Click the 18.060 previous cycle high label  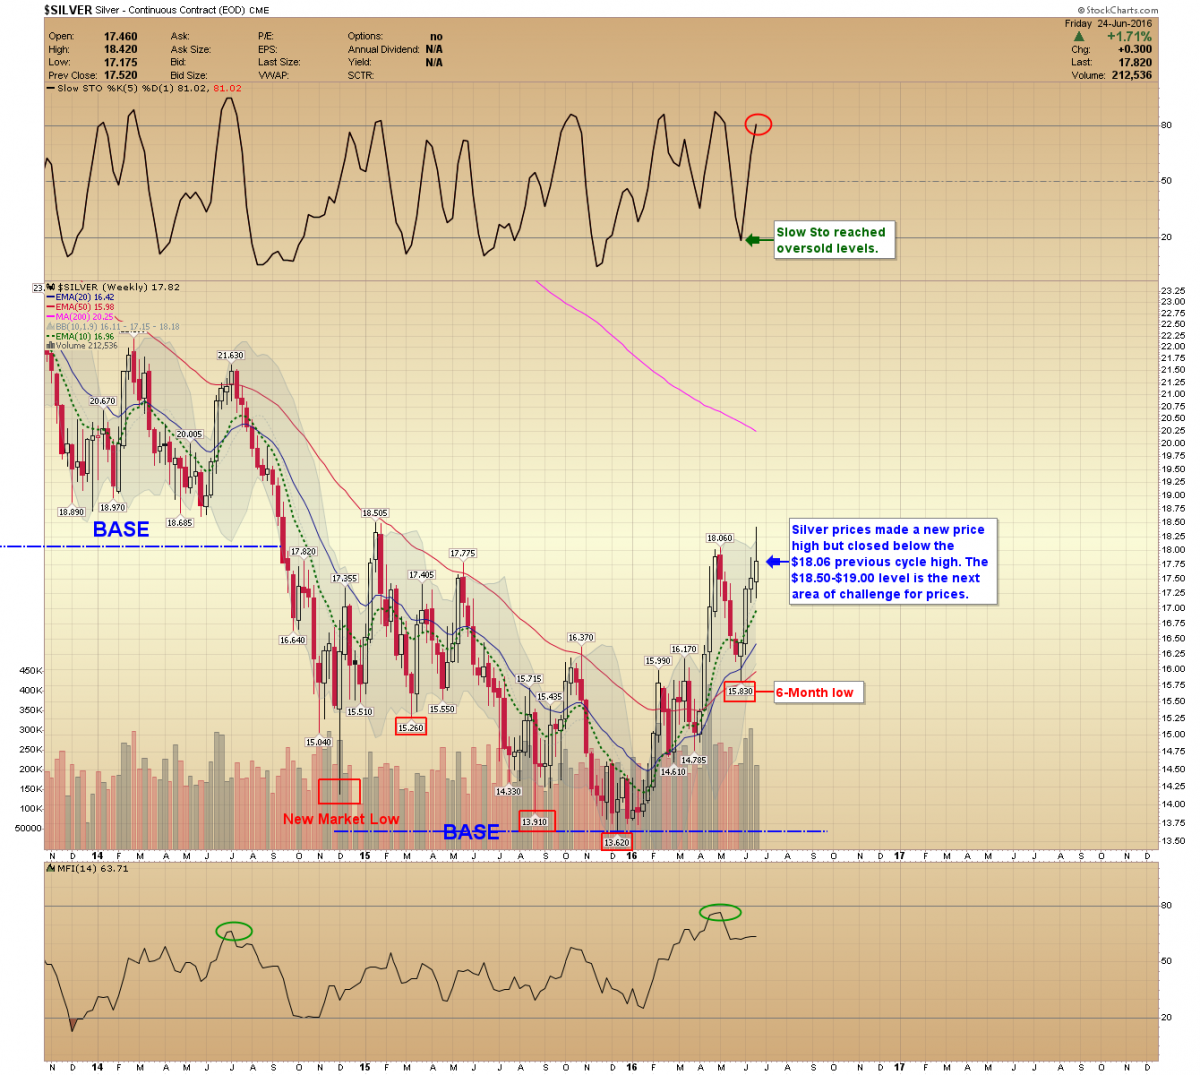point(719,538)
